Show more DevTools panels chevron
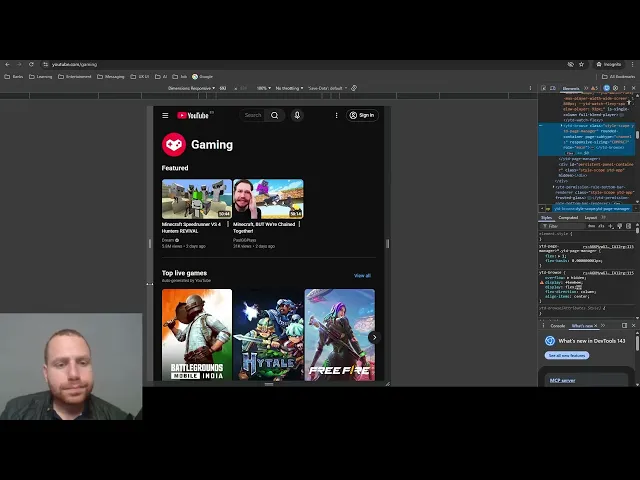This screenshot has height=480, width=640. click(586, 88)
